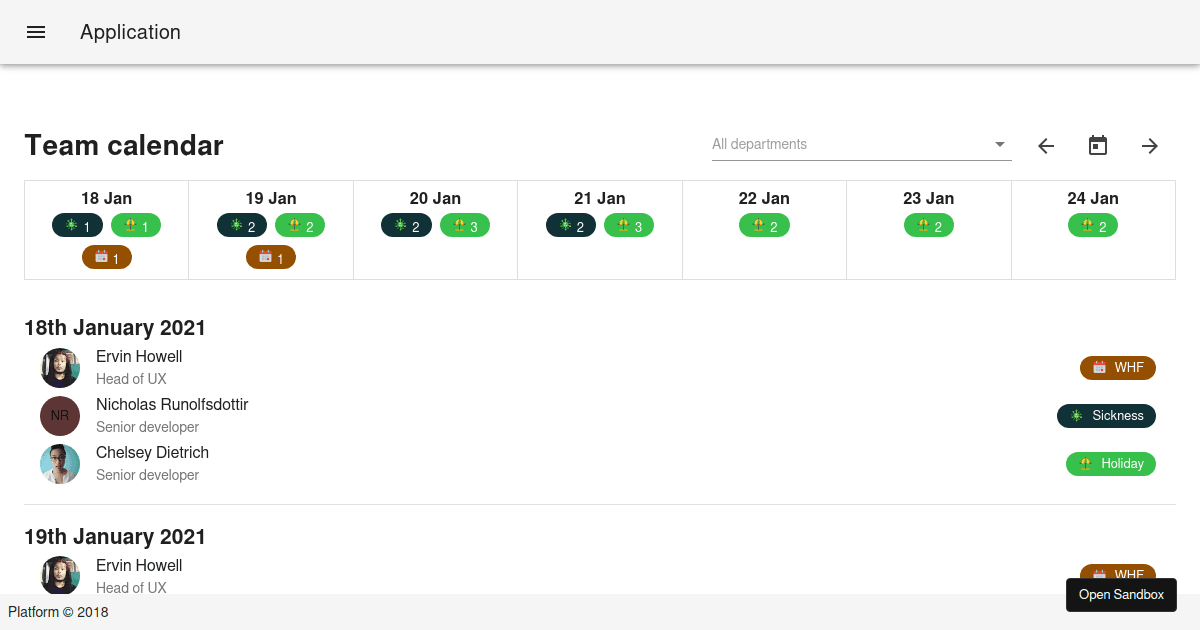1200x630 pixels.
Task: Select the 18 Jan day cell
Action: tap(106, 230)
